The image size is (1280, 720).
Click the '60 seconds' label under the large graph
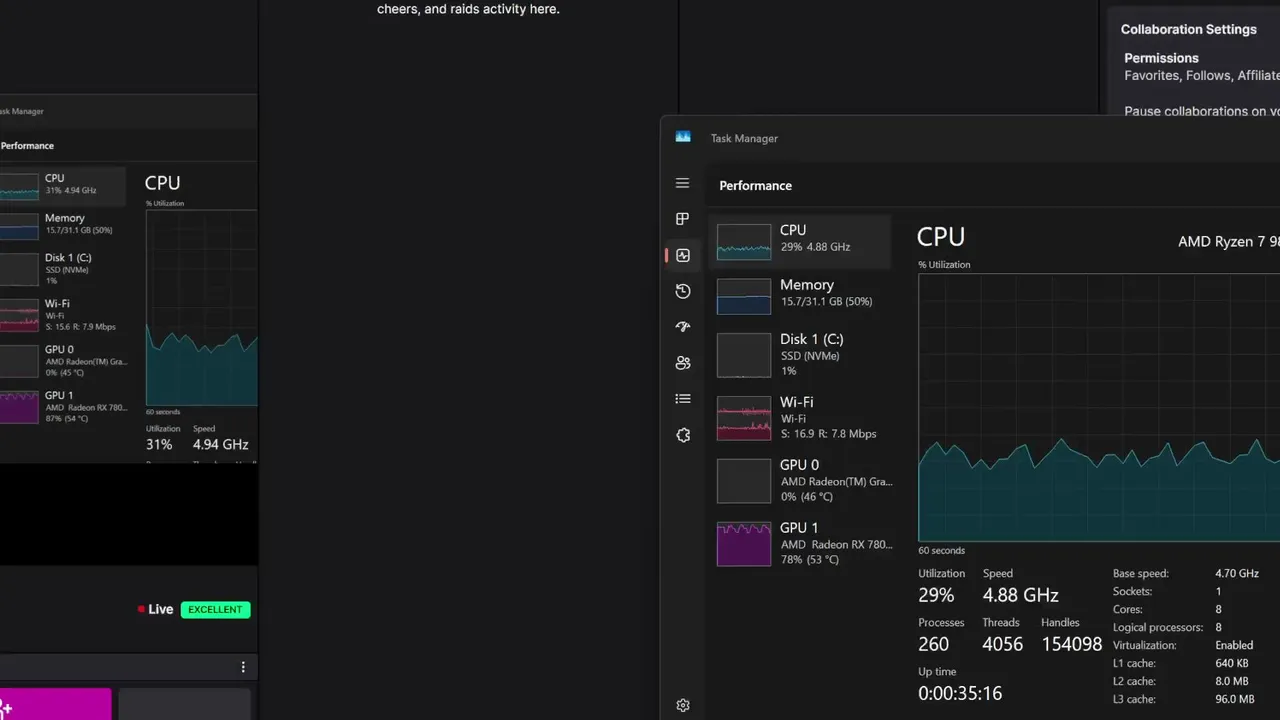tap(942, 551)
